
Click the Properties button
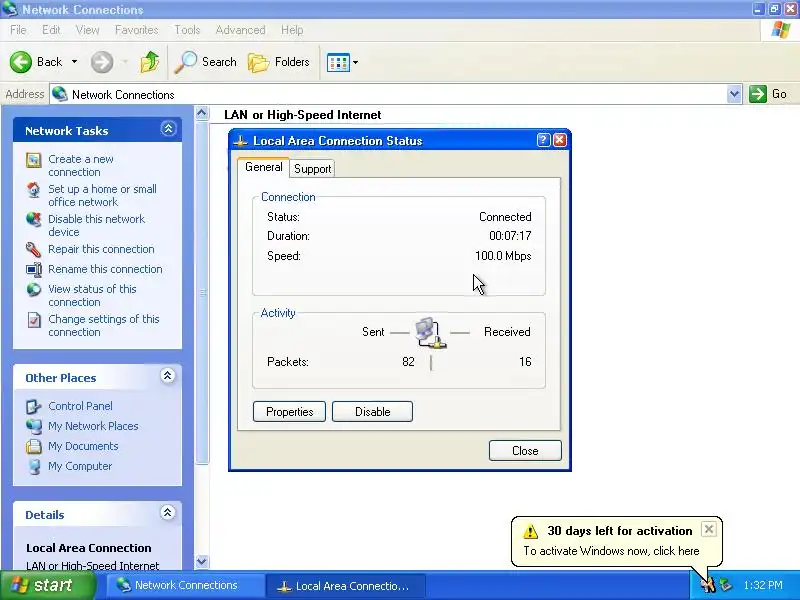[x=289, y=412]
